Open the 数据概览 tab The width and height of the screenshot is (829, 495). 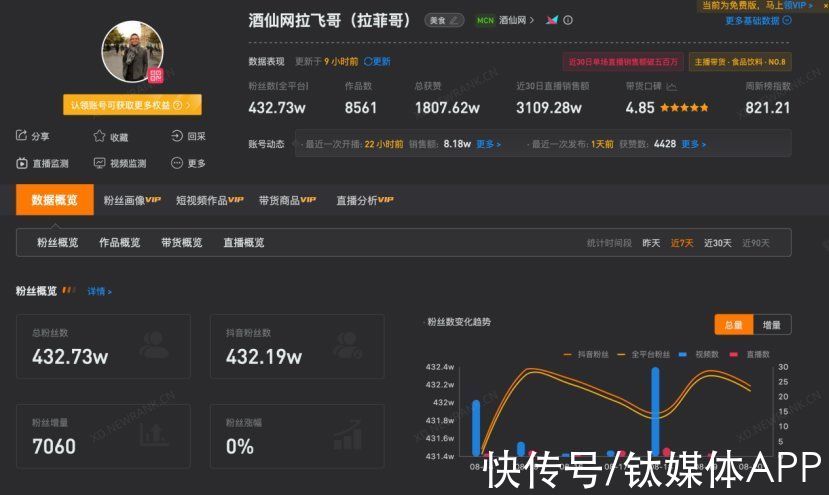pos(54,200)
